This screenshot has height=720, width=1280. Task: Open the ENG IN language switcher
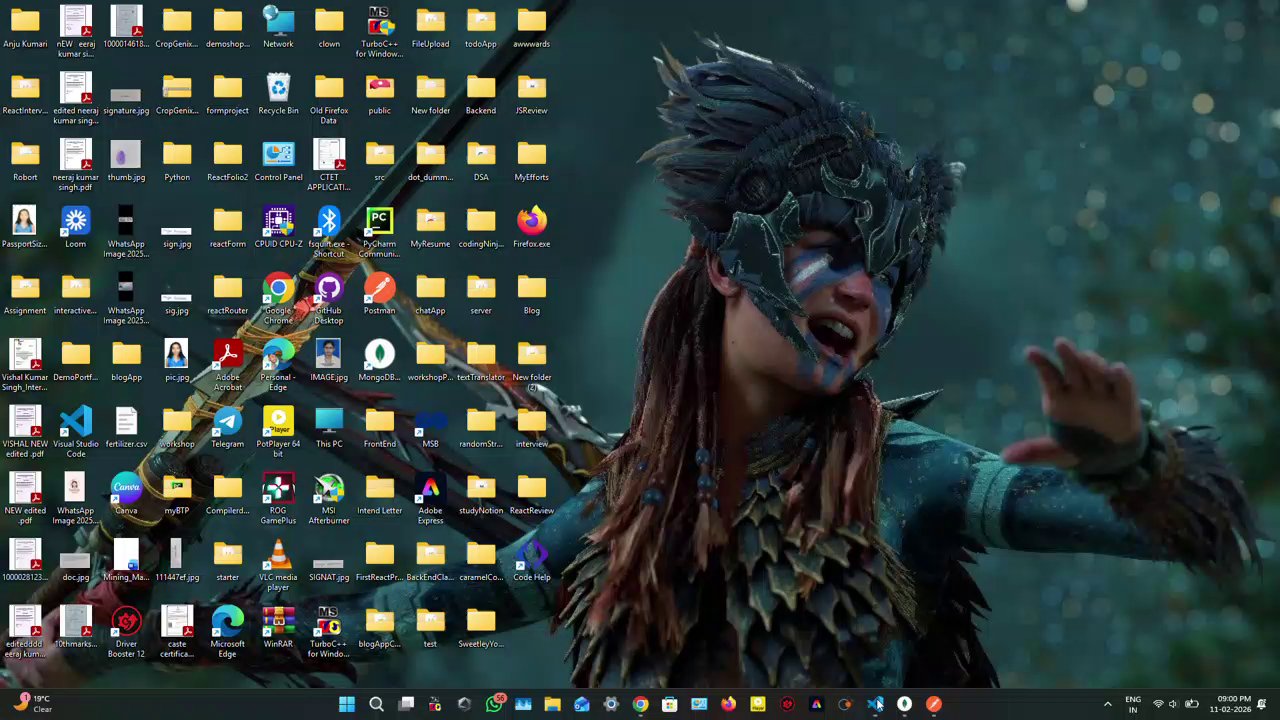(x=1133, y=704)
